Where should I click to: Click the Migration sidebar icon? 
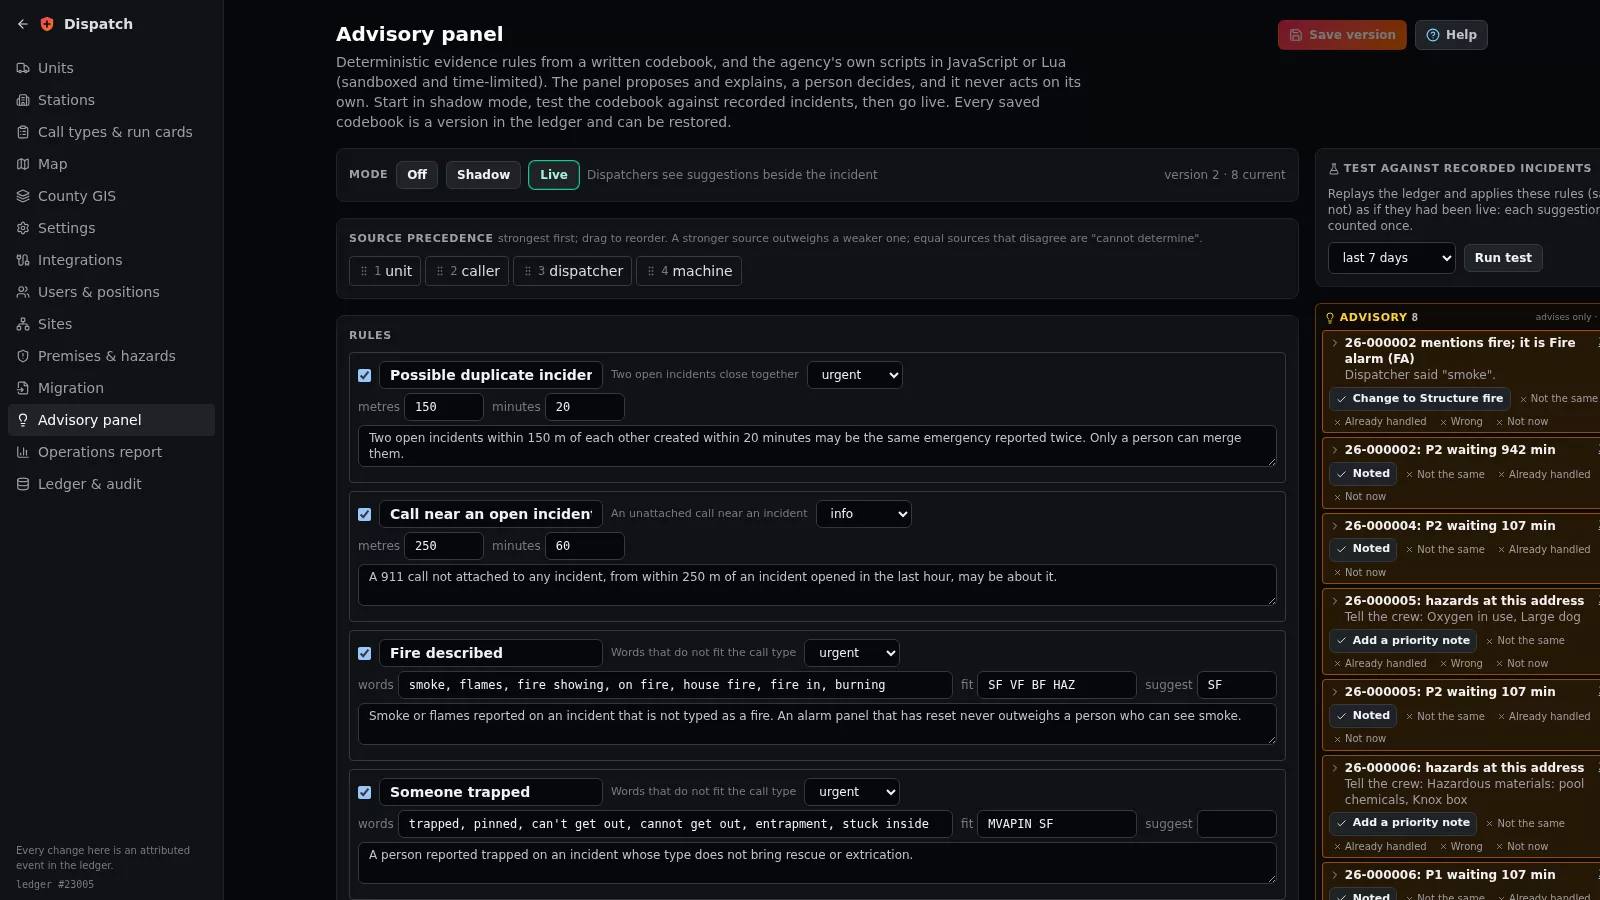23,388
